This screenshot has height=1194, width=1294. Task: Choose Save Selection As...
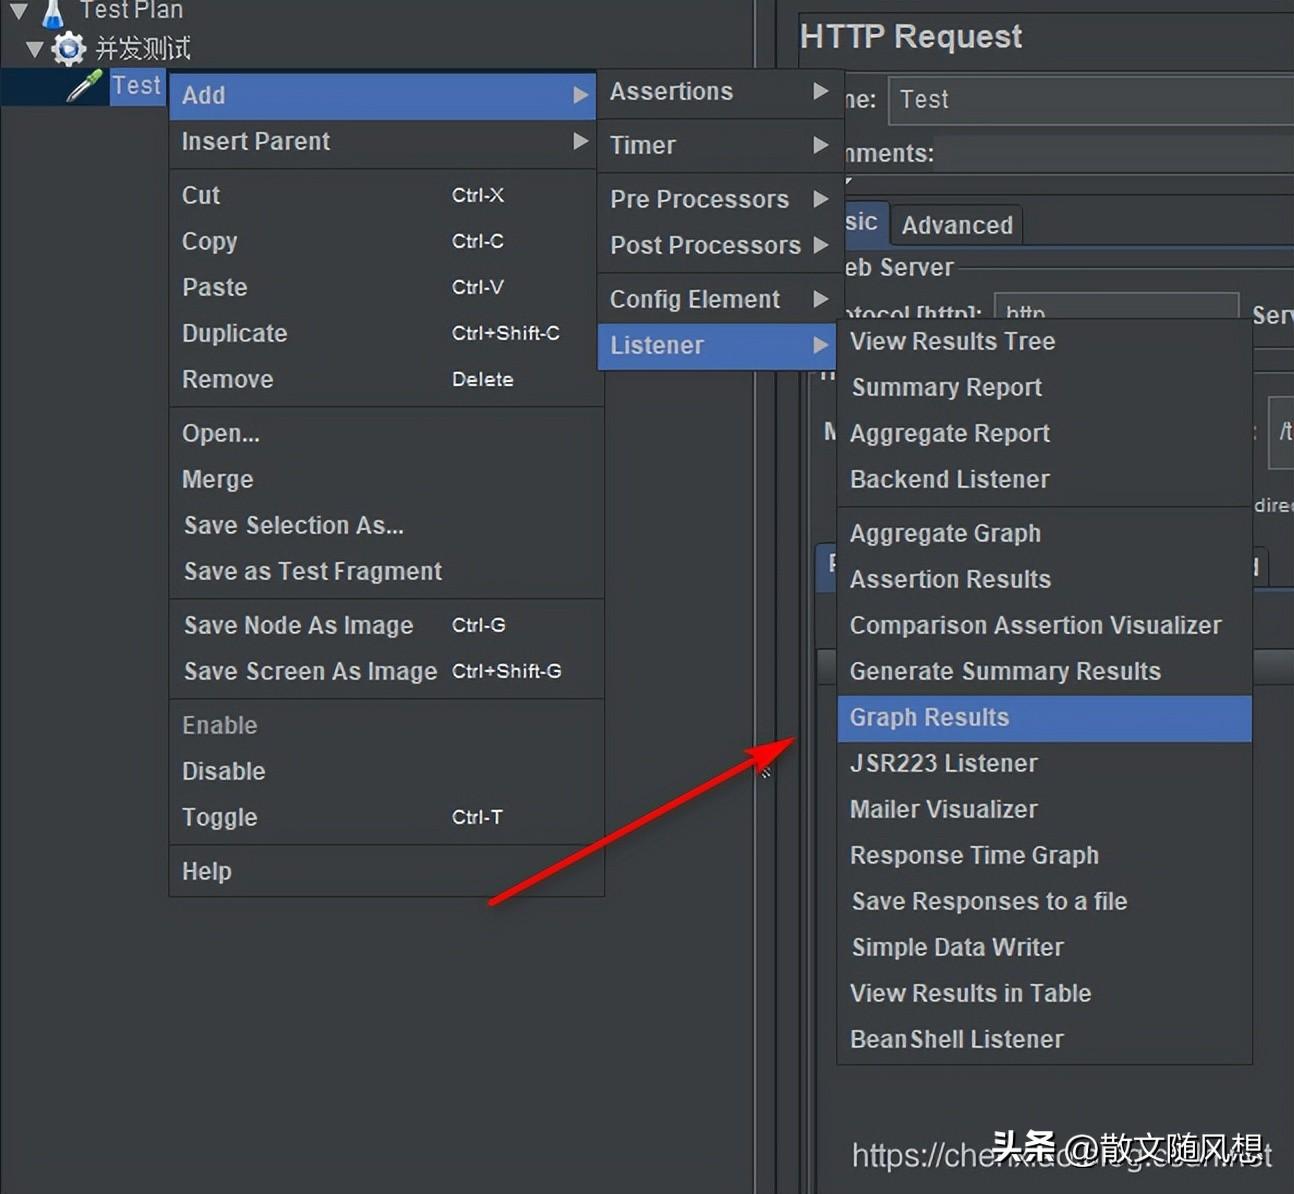point(387,526)
